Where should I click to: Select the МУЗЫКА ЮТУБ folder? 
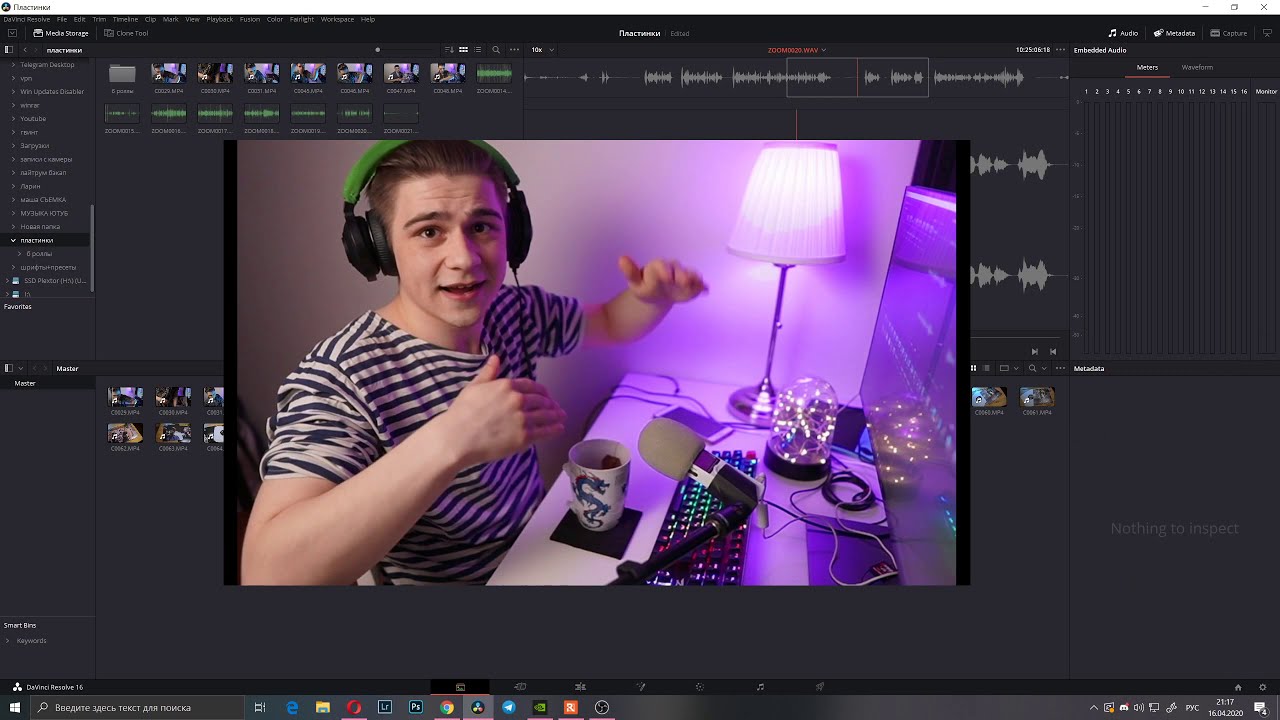44,213
